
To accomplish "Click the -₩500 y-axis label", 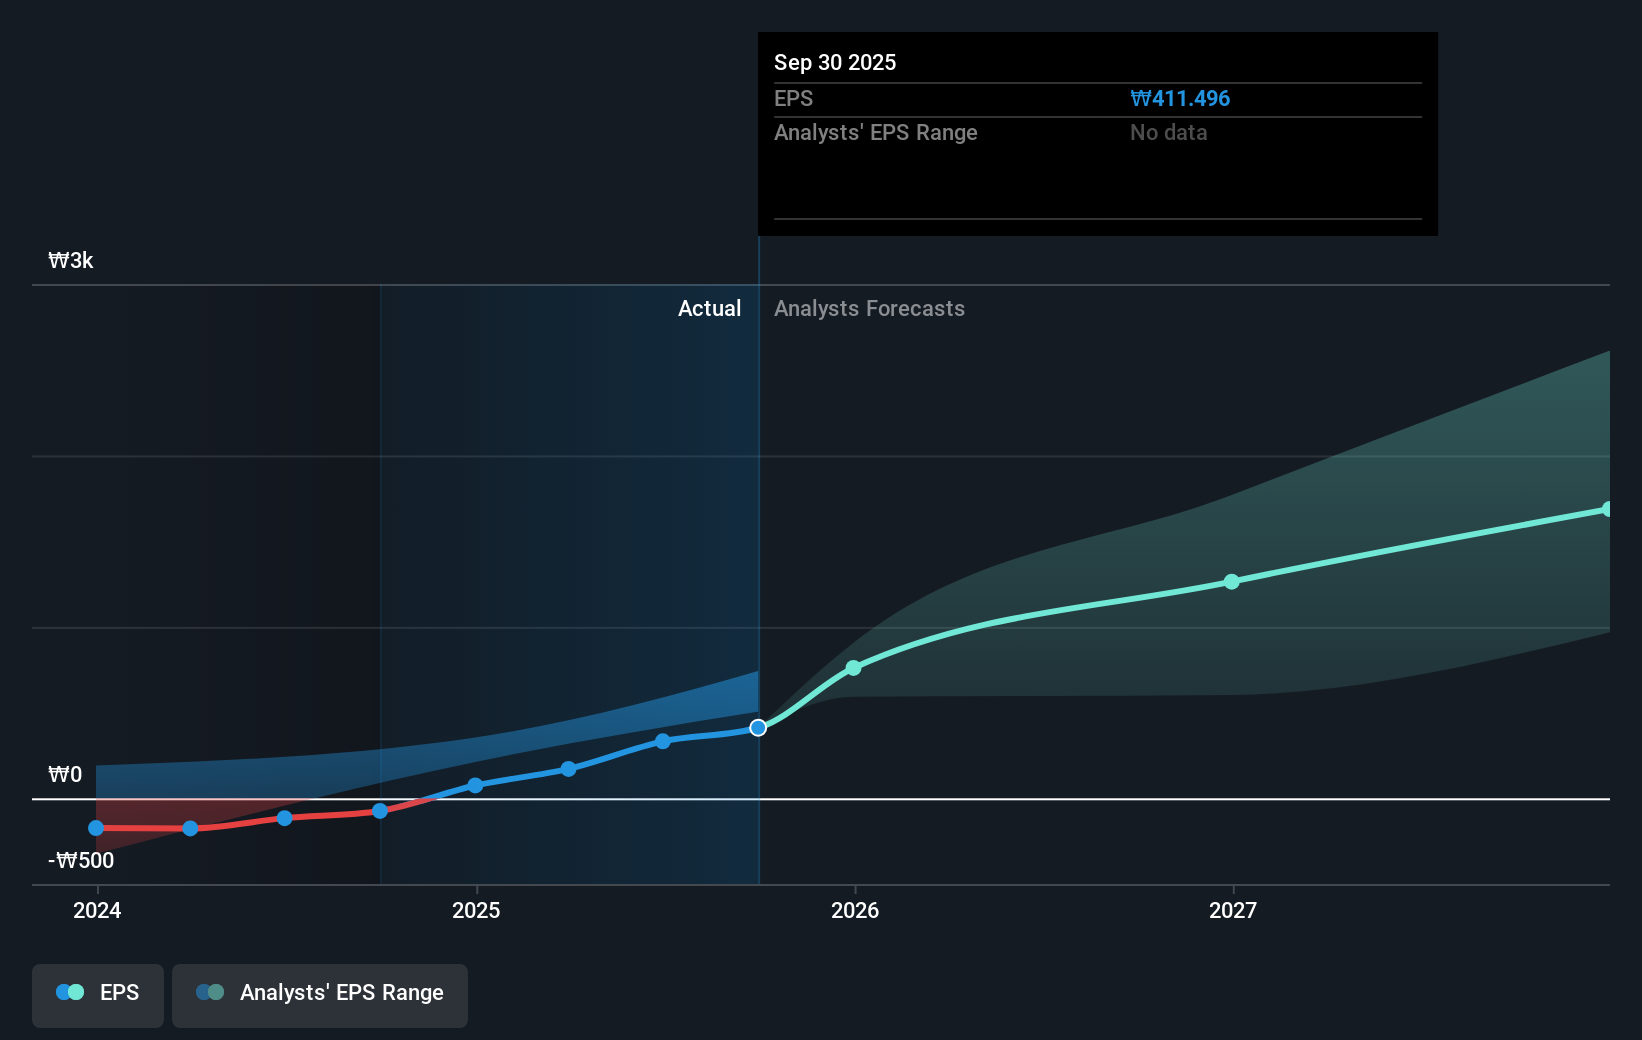I will pyautogui.click(x=81, y=861).
